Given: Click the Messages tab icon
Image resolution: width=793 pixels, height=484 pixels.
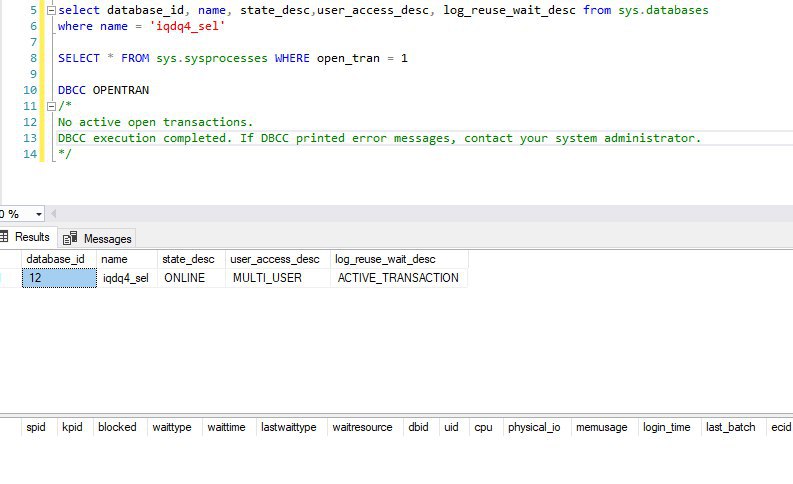Looking at the screenshot, I should (x=70, y=238).
